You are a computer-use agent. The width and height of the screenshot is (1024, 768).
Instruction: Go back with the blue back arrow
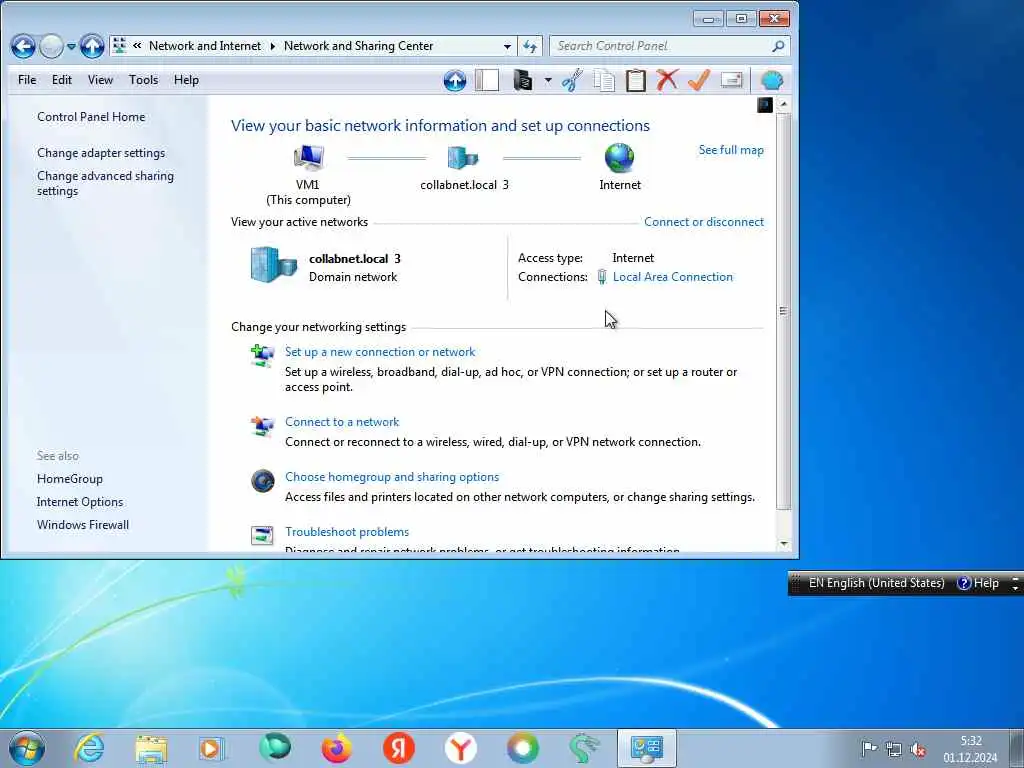23,46
